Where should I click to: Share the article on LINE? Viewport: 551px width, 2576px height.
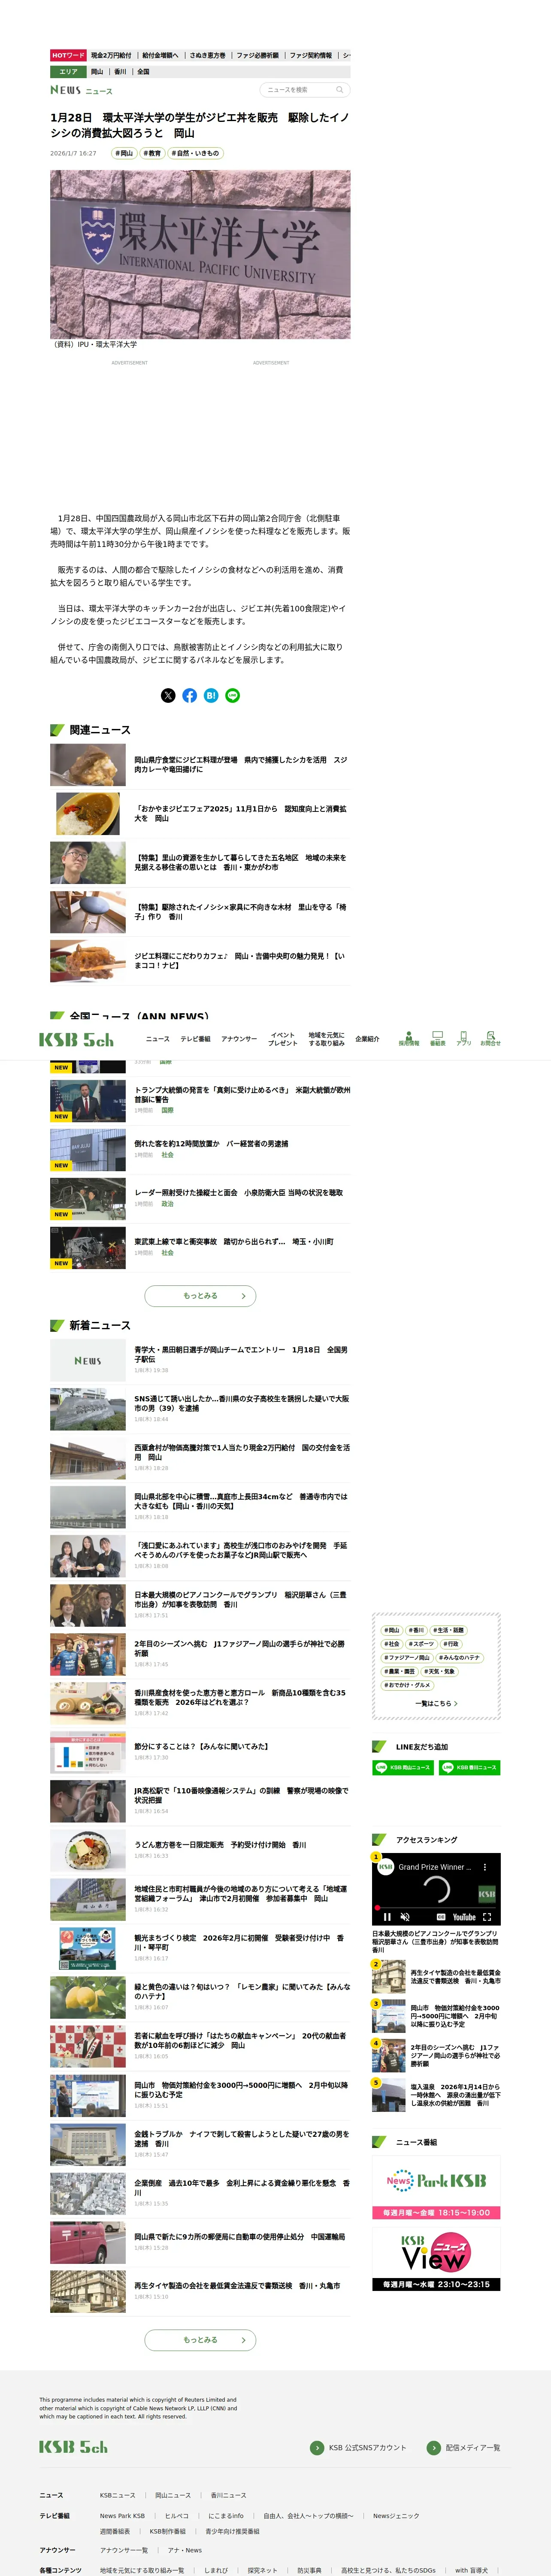pos(233,695)
